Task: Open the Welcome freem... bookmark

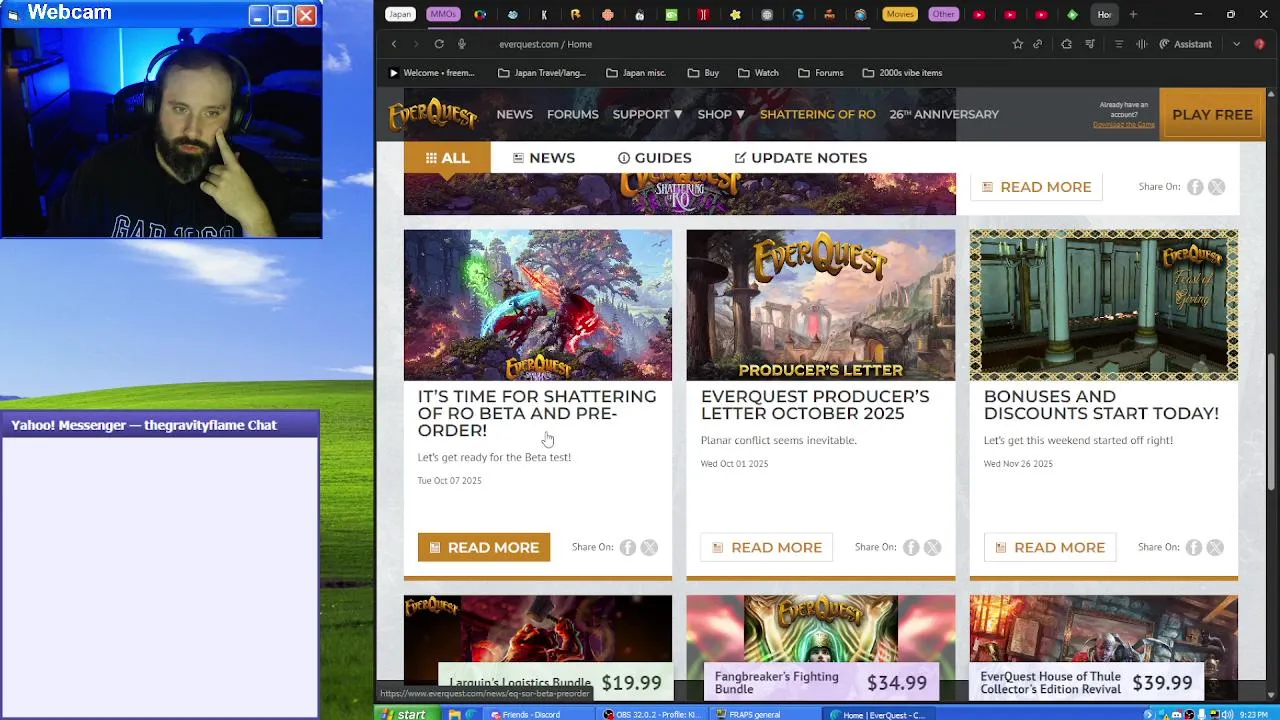Action: click(x=431, y=73)
